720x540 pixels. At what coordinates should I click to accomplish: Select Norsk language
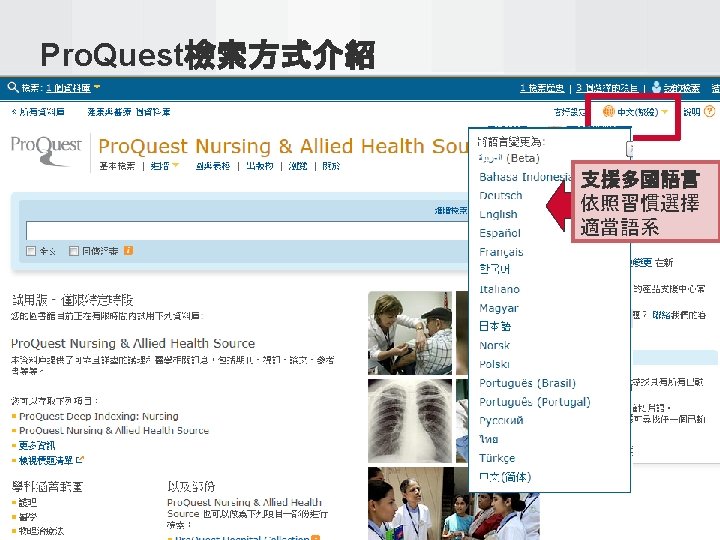click(494, 345)
